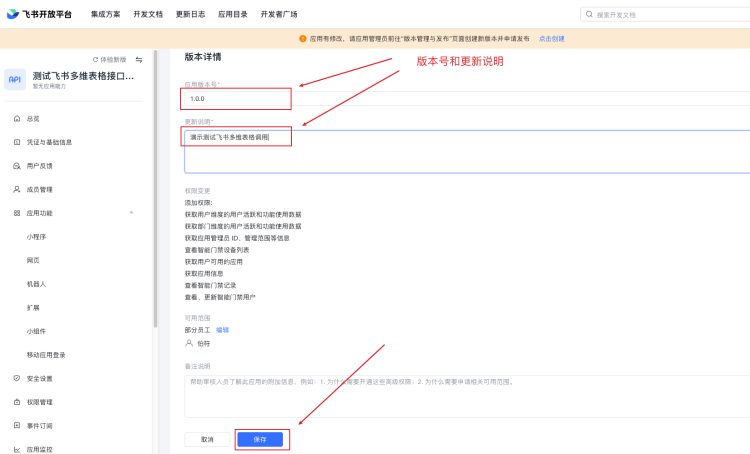Click the 总览 home icon
This screenshot has height=454, width=750.
17,119
